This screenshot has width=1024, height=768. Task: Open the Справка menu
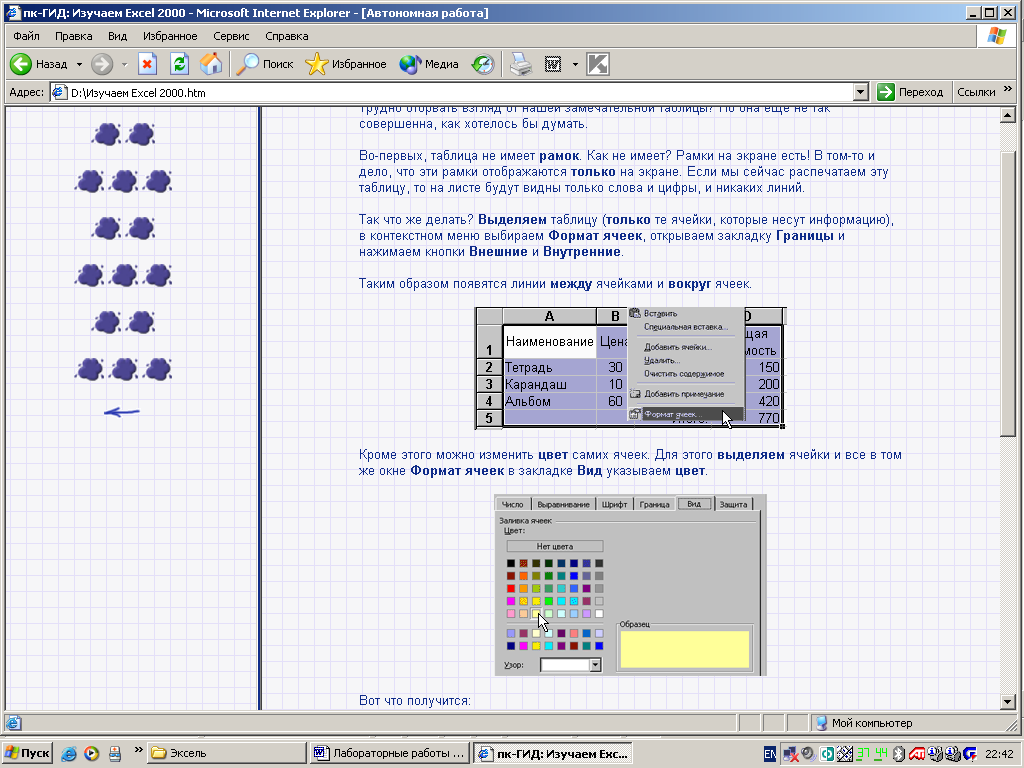[287, 36]
